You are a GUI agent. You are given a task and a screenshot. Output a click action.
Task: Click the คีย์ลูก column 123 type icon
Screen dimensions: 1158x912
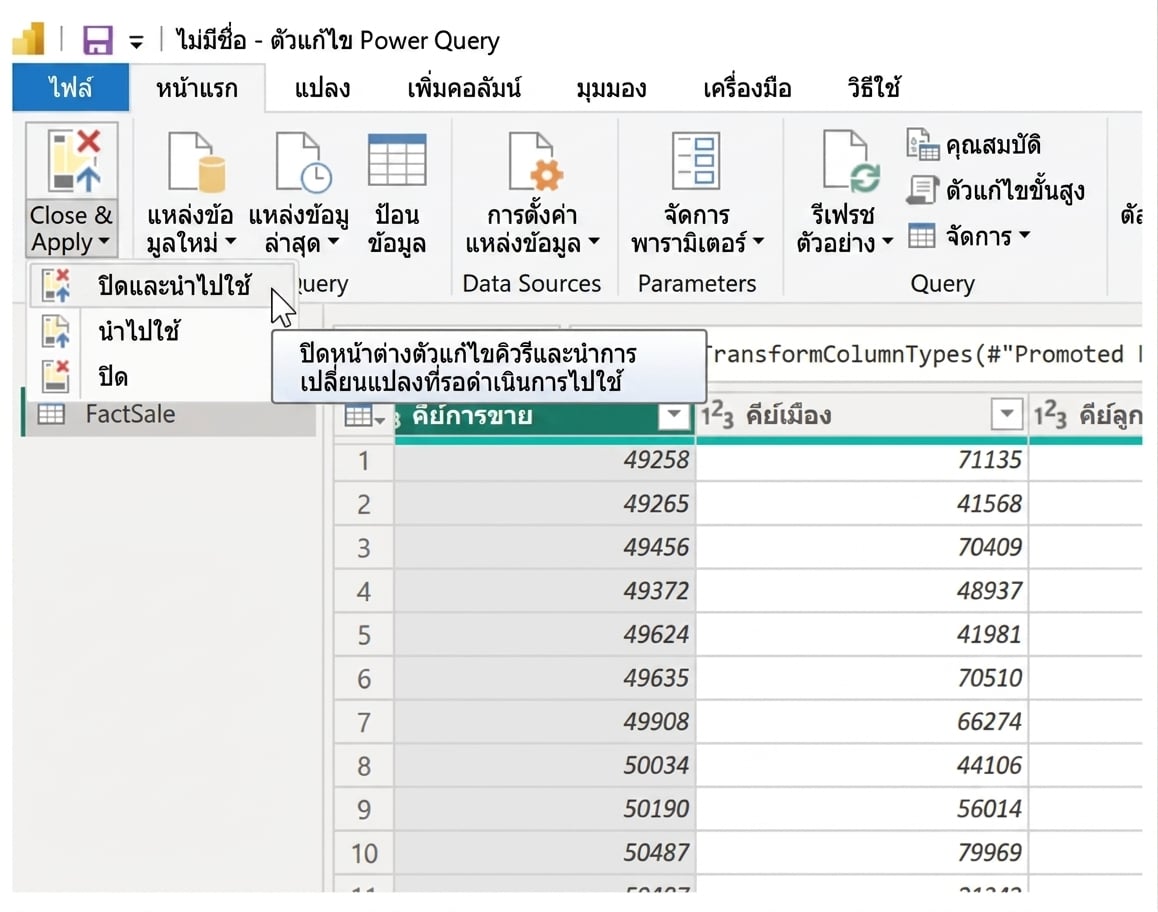(x=1049, y=416)
